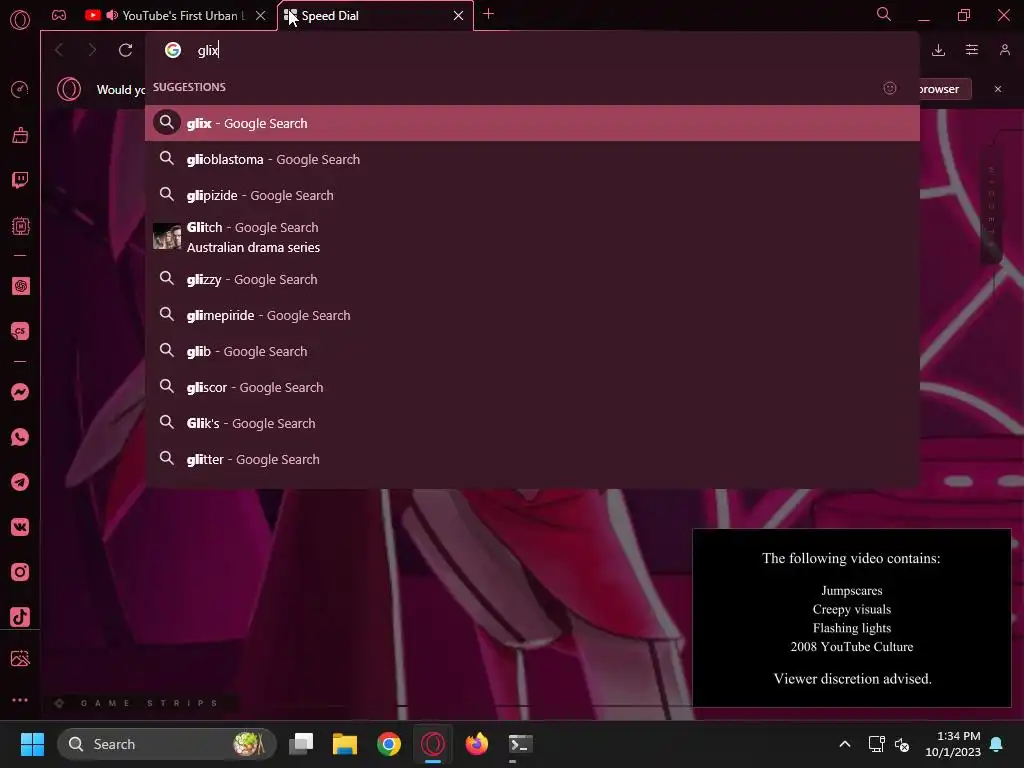Click the video warning overlay window
This screenshot has width=1024, height=768.
852,618
